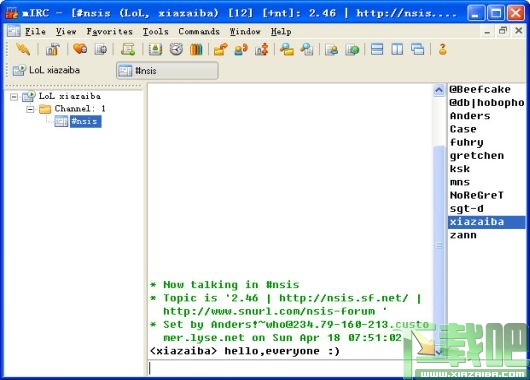This screenshot has width=530, height=380.
Task: Cascade windows using the toolbar icon
Action: [417, 50]
